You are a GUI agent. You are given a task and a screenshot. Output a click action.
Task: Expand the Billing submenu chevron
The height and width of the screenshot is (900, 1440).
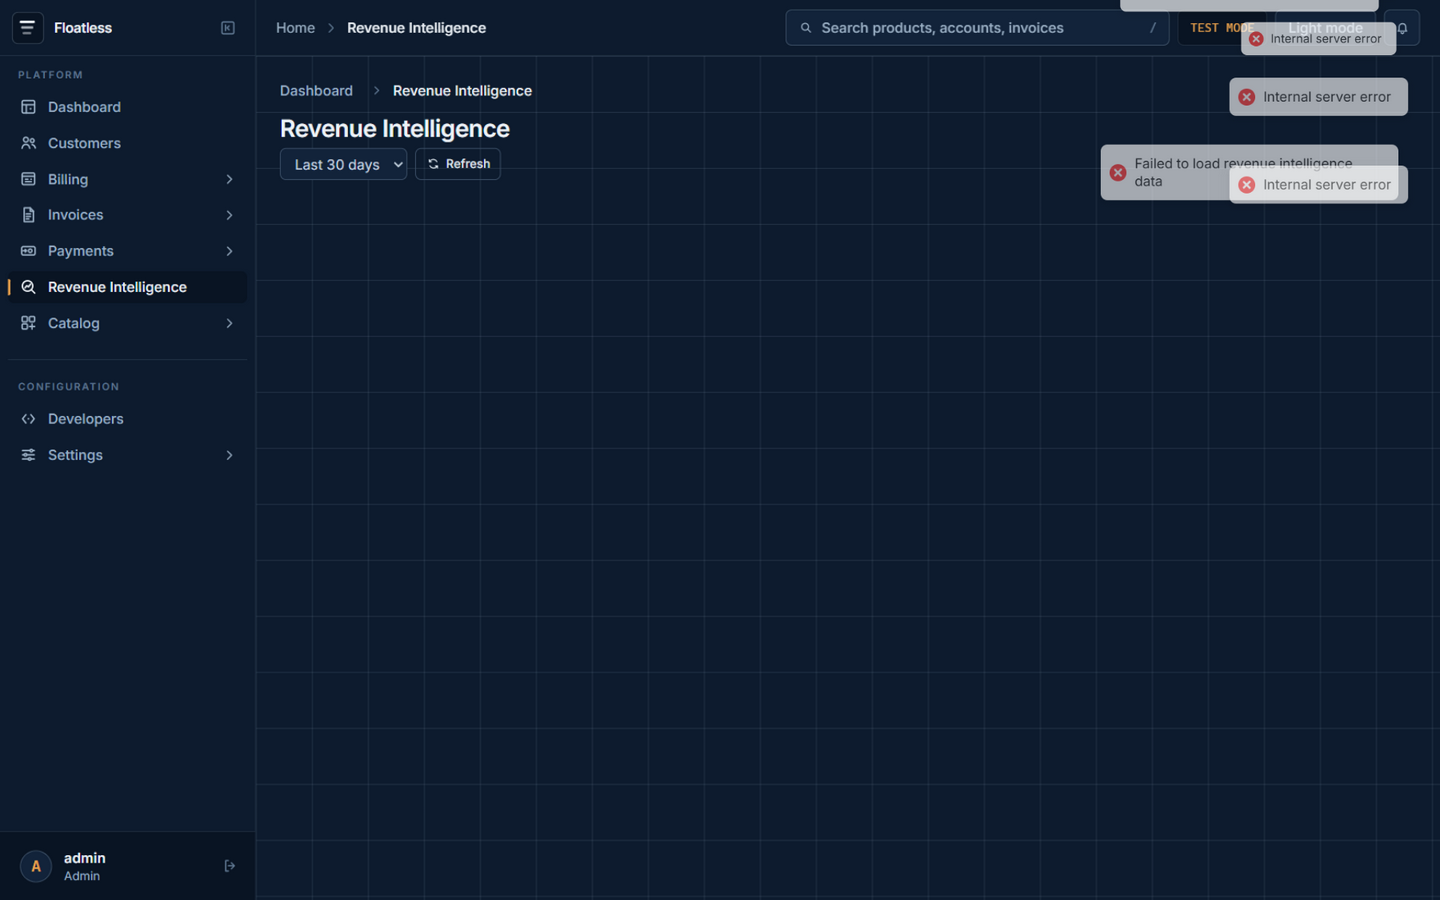tap(229, 179)
